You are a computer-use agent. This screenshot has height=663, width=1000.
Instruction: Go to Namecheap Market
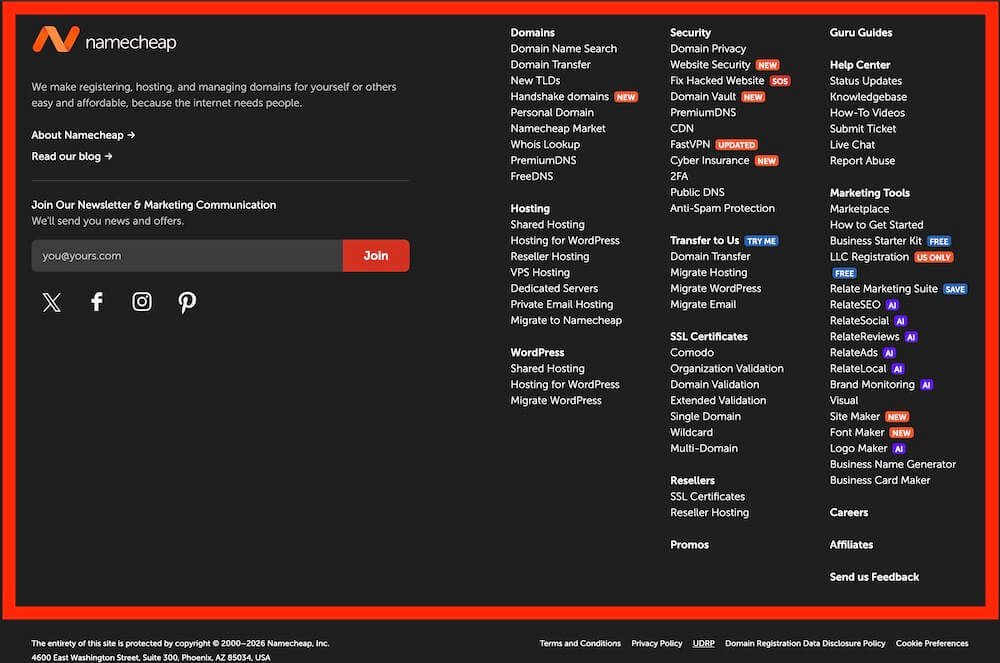(x=557, y=128)
